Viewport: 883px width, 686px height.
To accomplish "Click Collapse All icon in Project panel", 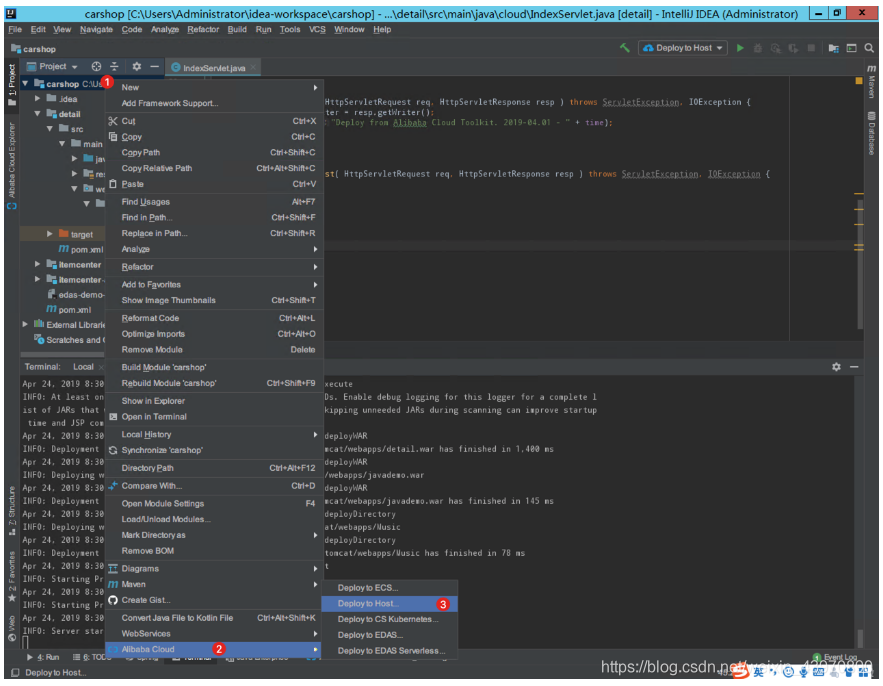I will tap(114, 66).
